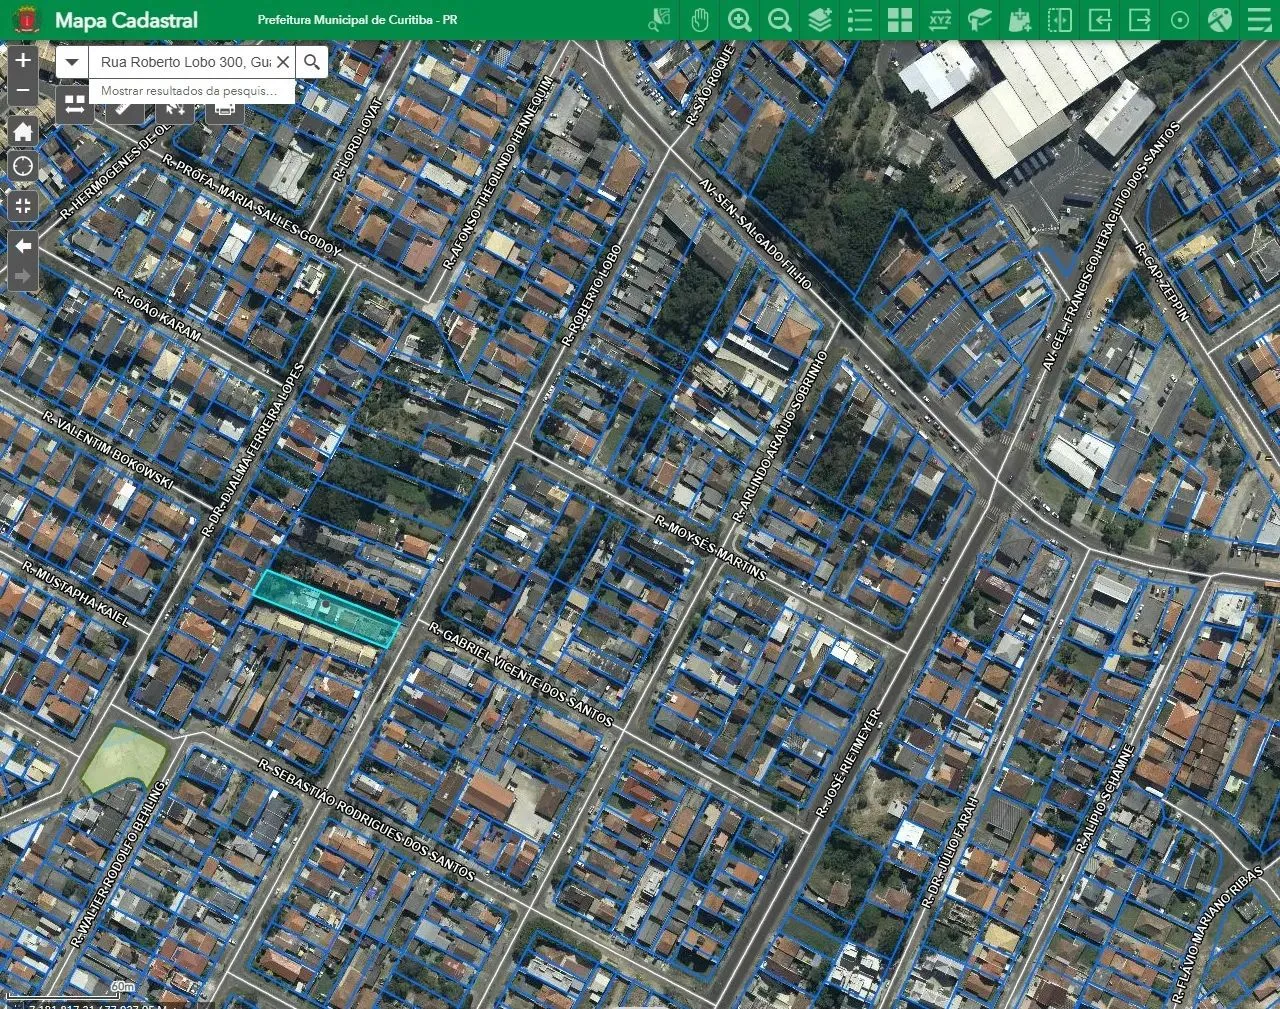This screenshot has width=1280, height=1009.
Task: Open the add layers tool
Action: tap(819, 20)
